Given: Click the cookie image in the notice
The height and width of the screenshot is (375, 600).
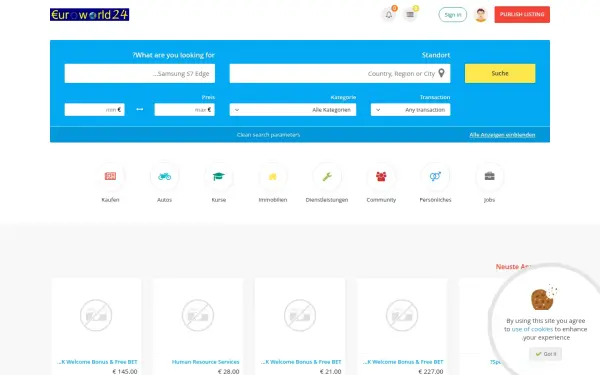Looking at the screenshot, I should [x=544, y=297].
